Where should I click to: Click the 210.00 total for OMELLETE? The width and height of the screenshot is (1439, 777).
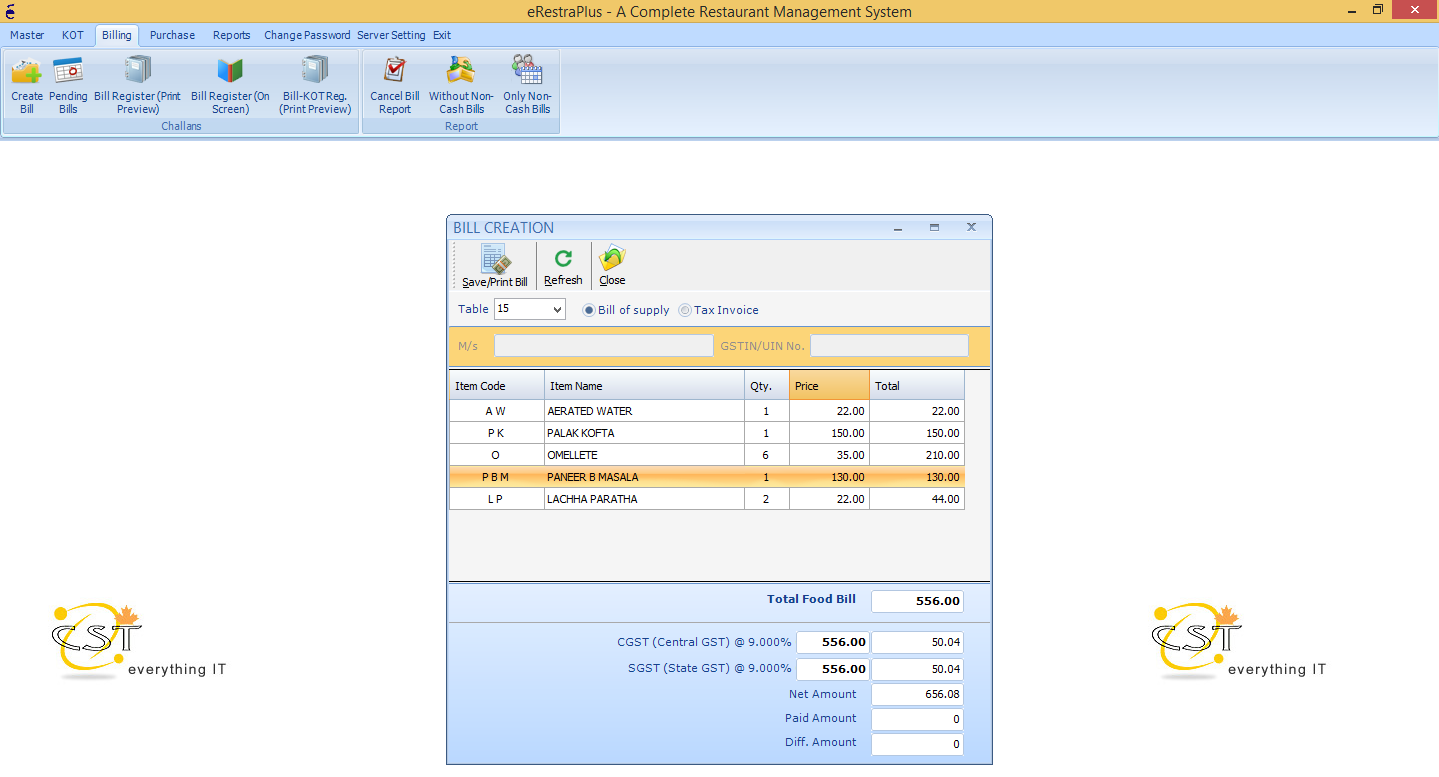[917, 455]
